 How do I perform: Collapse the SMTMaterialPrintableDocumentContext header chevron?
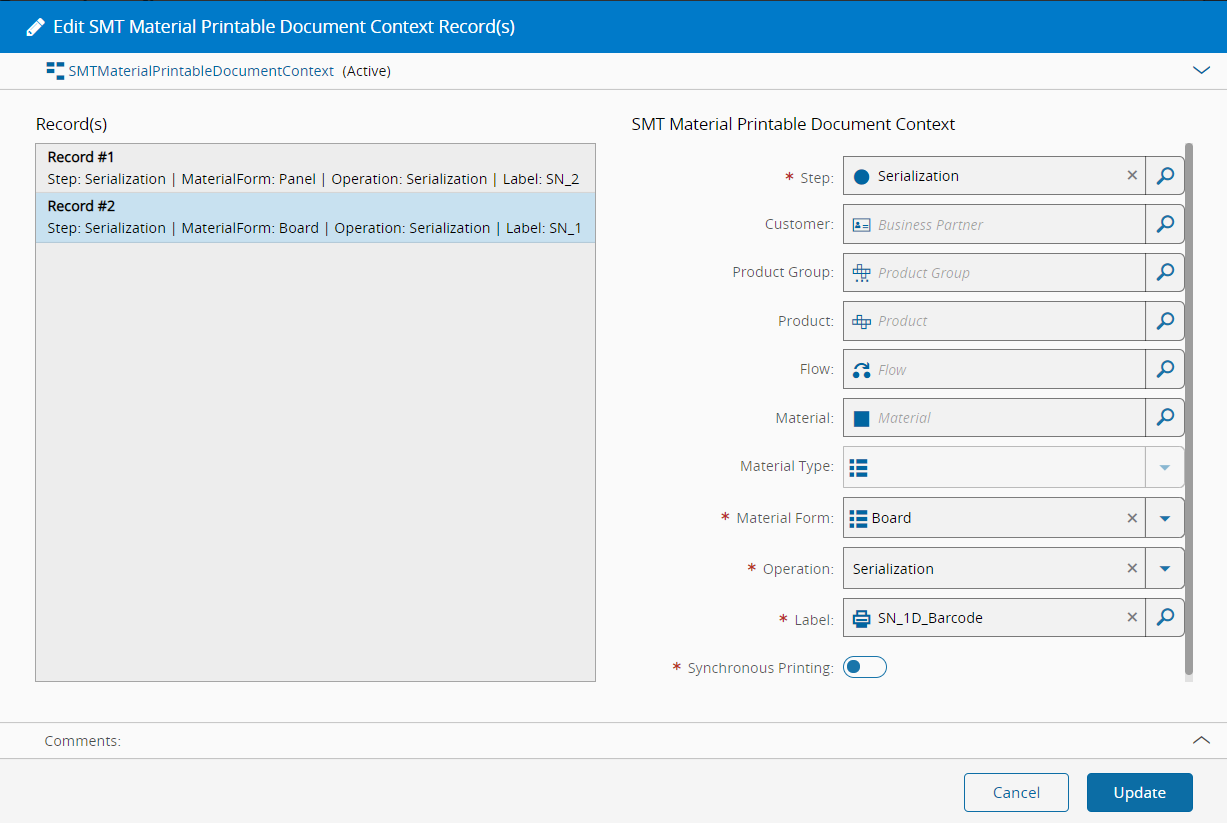click(x=1201, y=71)
